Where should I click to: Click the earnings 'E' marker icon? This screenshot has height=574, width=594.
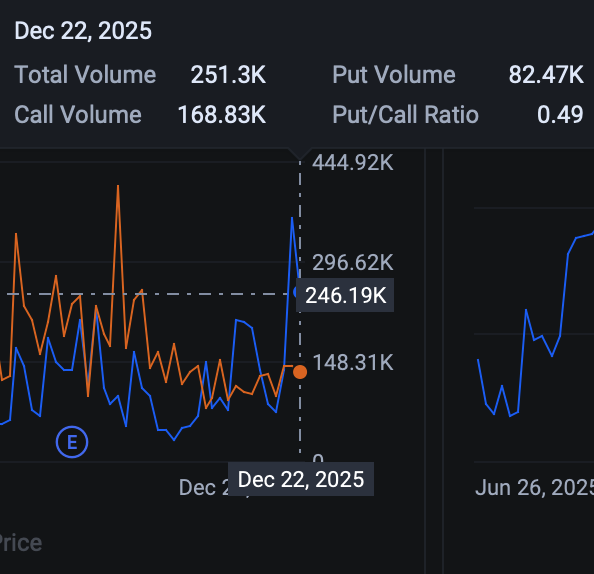click(x=72, y=442)
